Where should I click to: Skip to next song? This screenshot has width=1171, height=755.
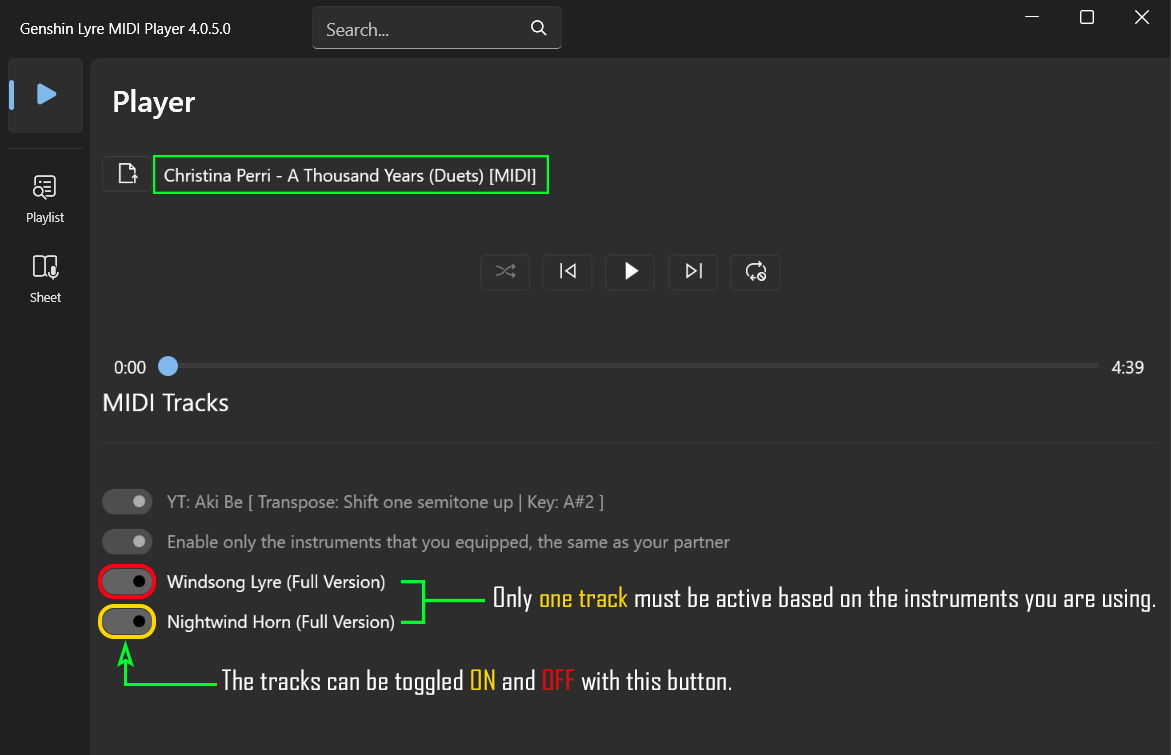[693, 271]
